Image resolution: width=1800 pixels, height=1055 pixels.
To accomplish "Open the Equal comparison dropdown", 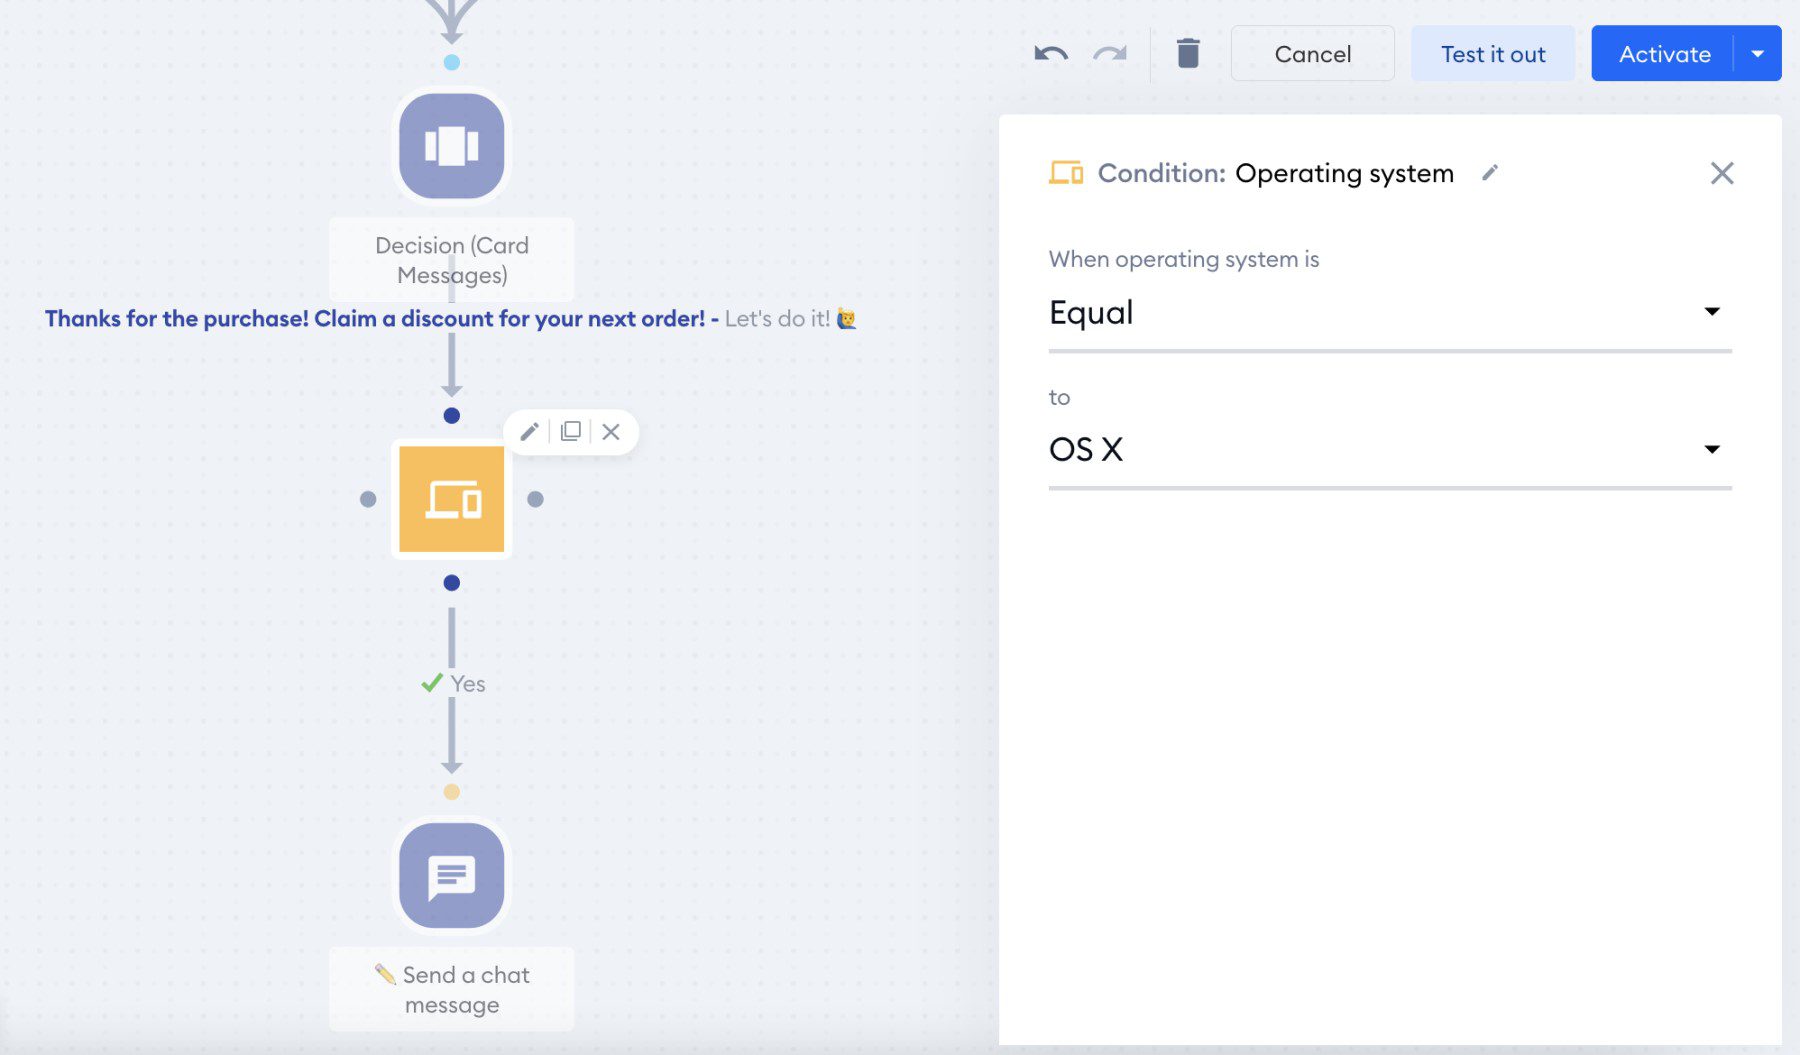I will [1712, 311].
